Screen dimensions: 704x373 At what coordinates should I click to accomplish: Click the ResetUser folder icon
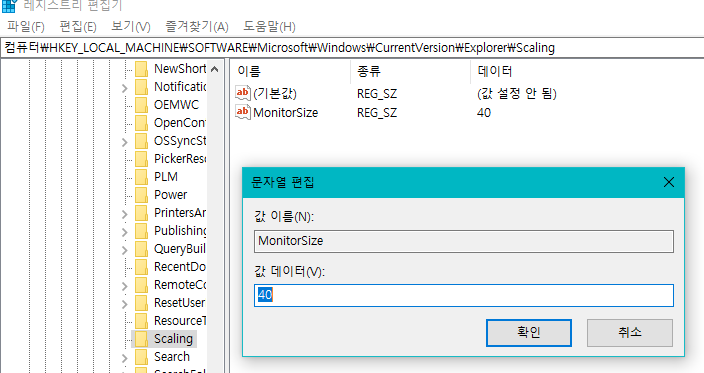pos(141,303)
